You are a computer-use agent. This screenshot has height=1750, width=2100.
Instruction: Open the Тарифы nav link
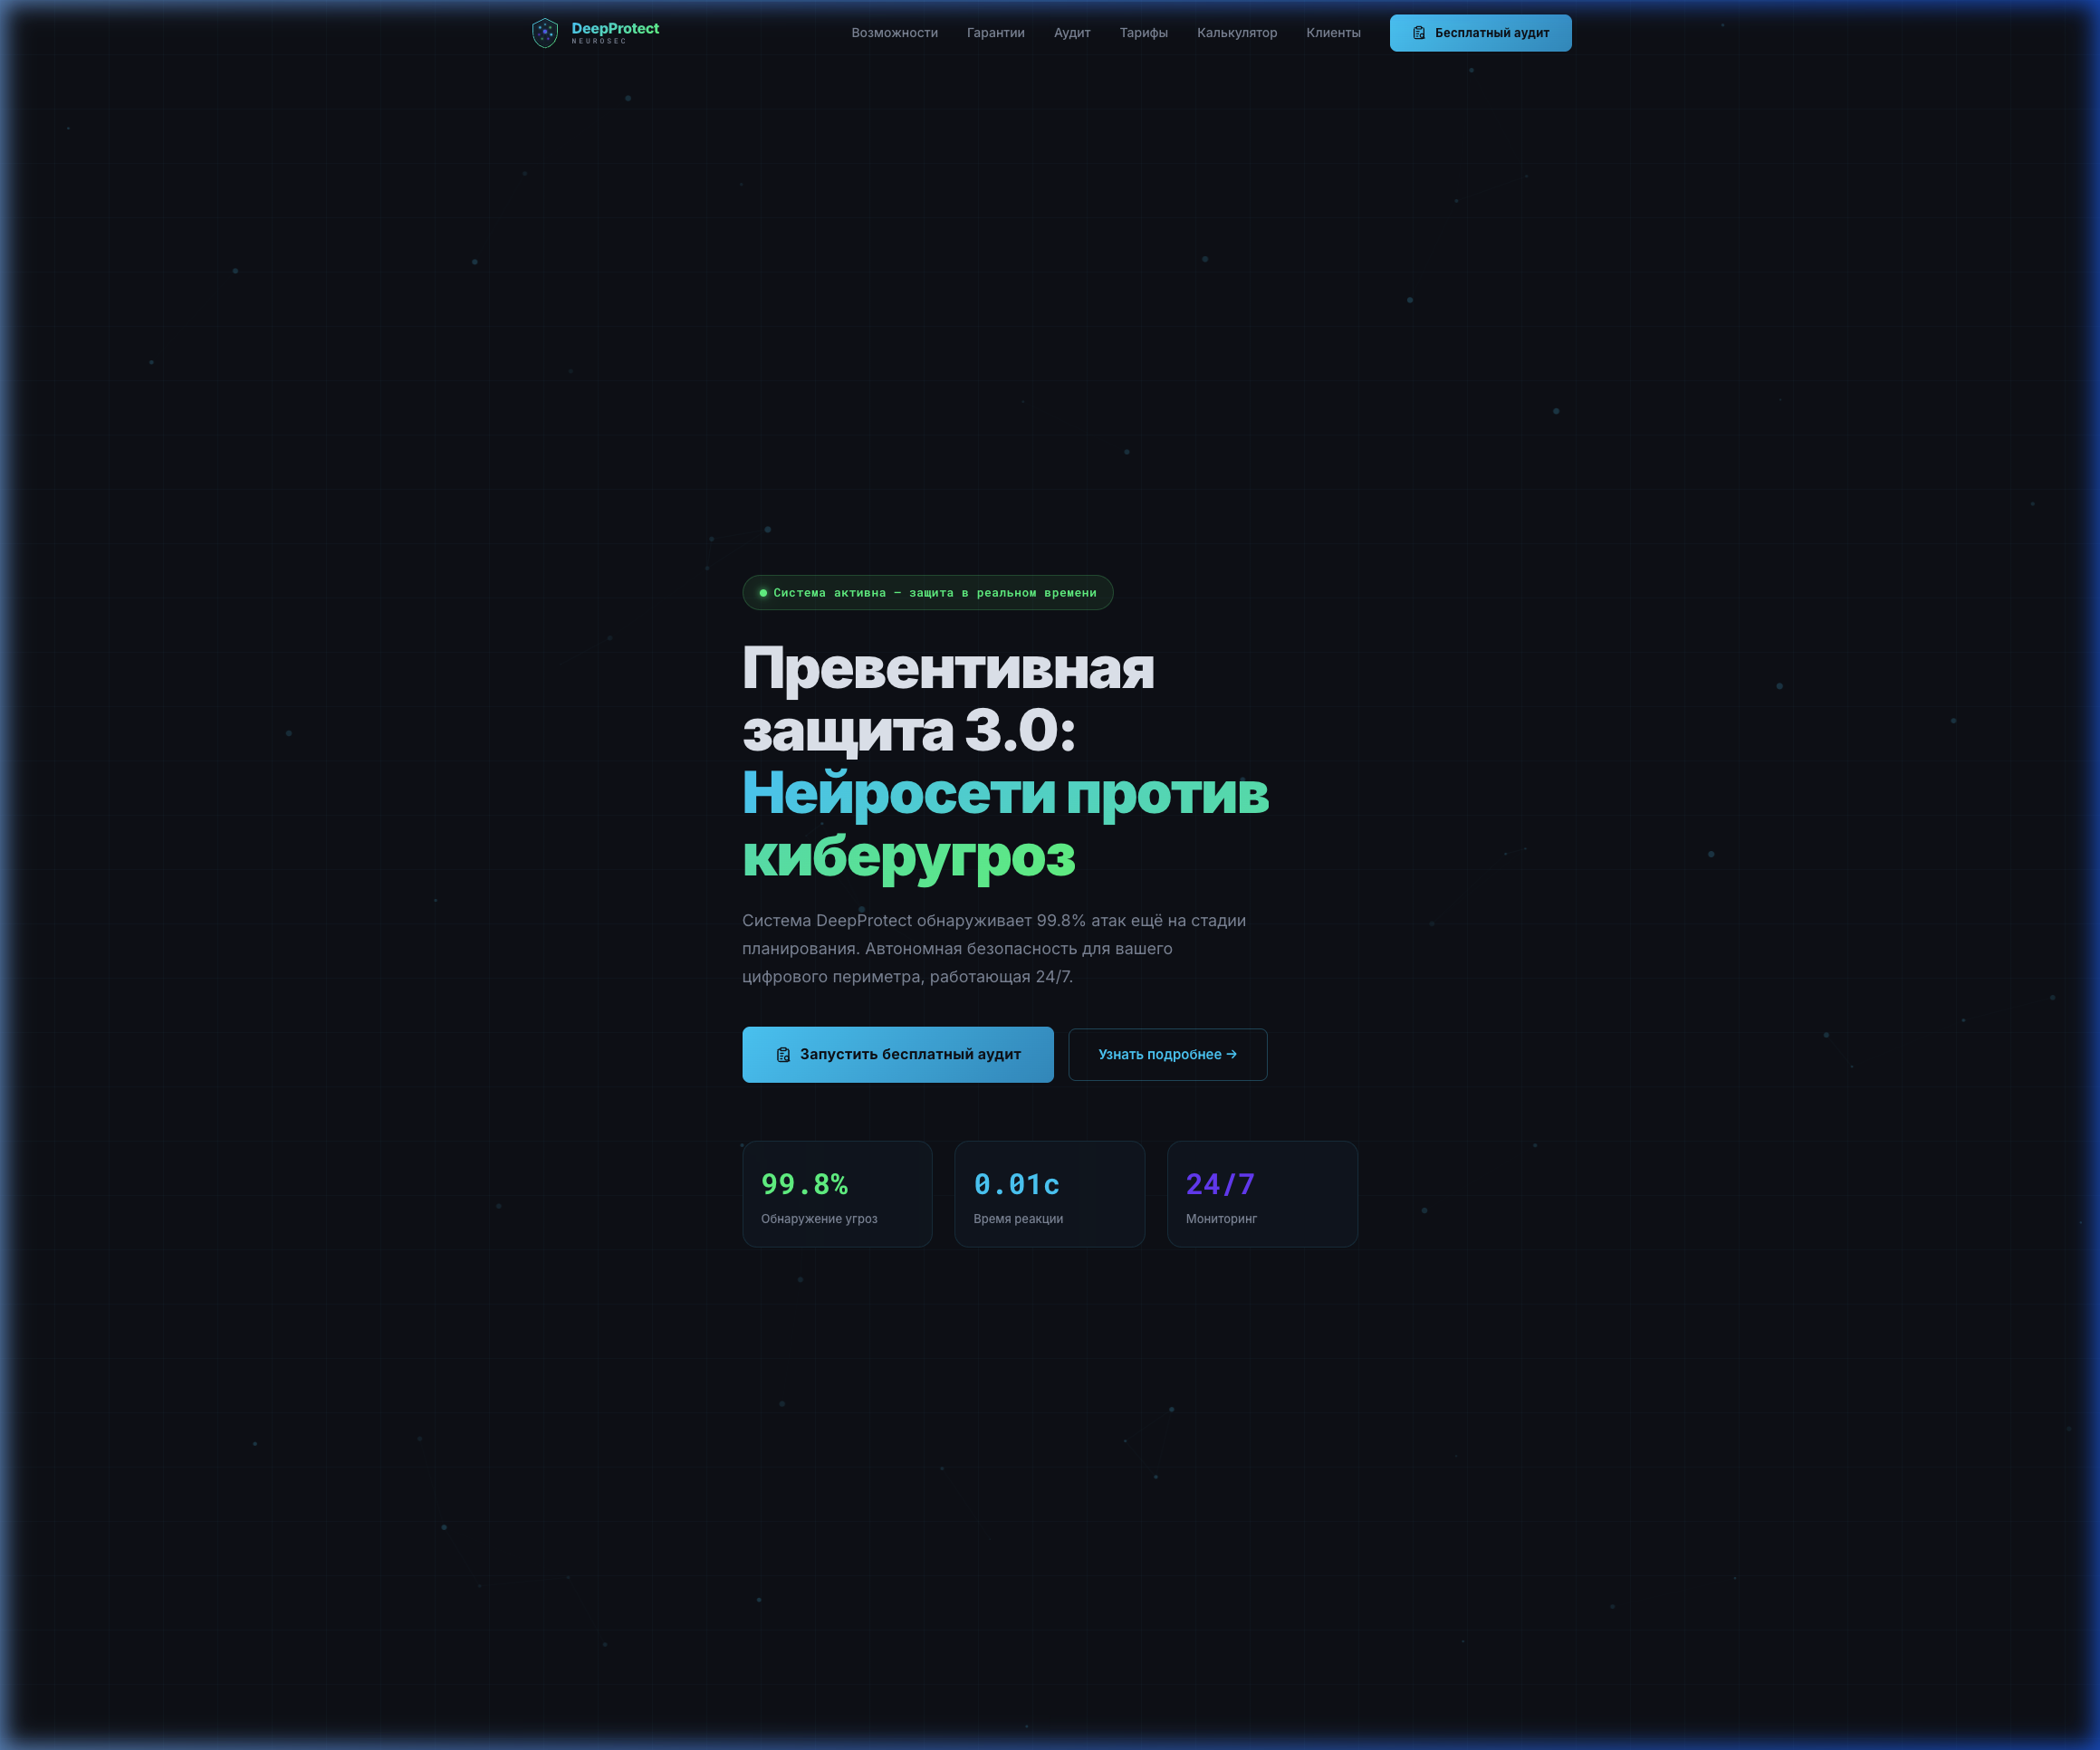point(1143,33)
